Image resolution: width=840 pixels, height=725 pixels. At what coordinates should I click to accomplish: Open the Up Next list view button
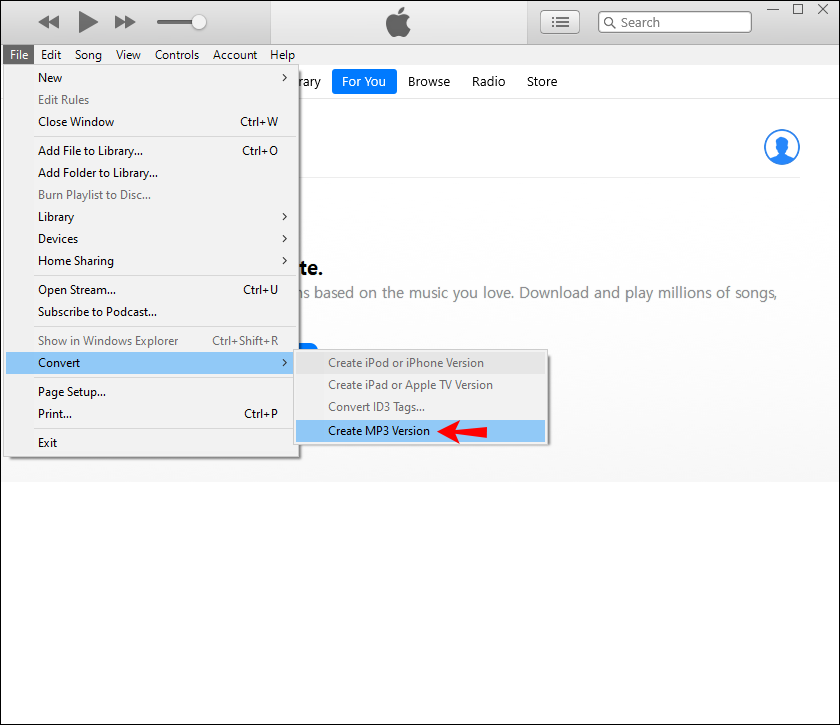tap(560, 23)
